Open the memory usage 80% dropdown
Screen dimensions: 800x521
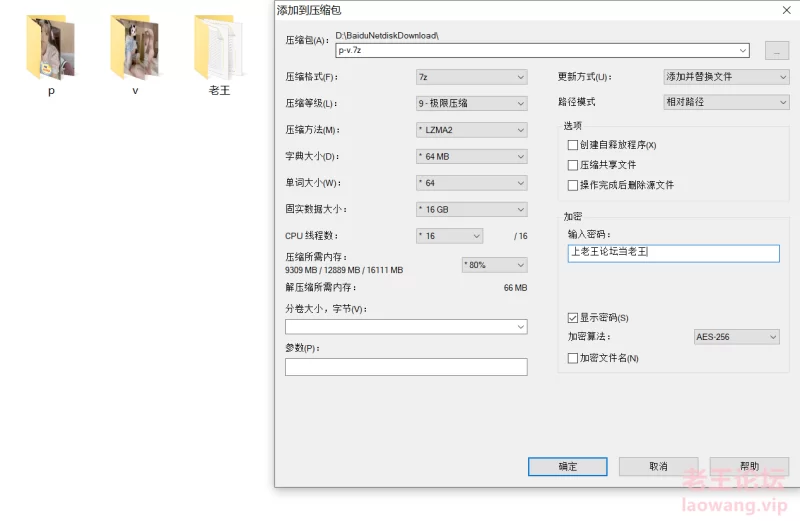[x=494, y=265]
